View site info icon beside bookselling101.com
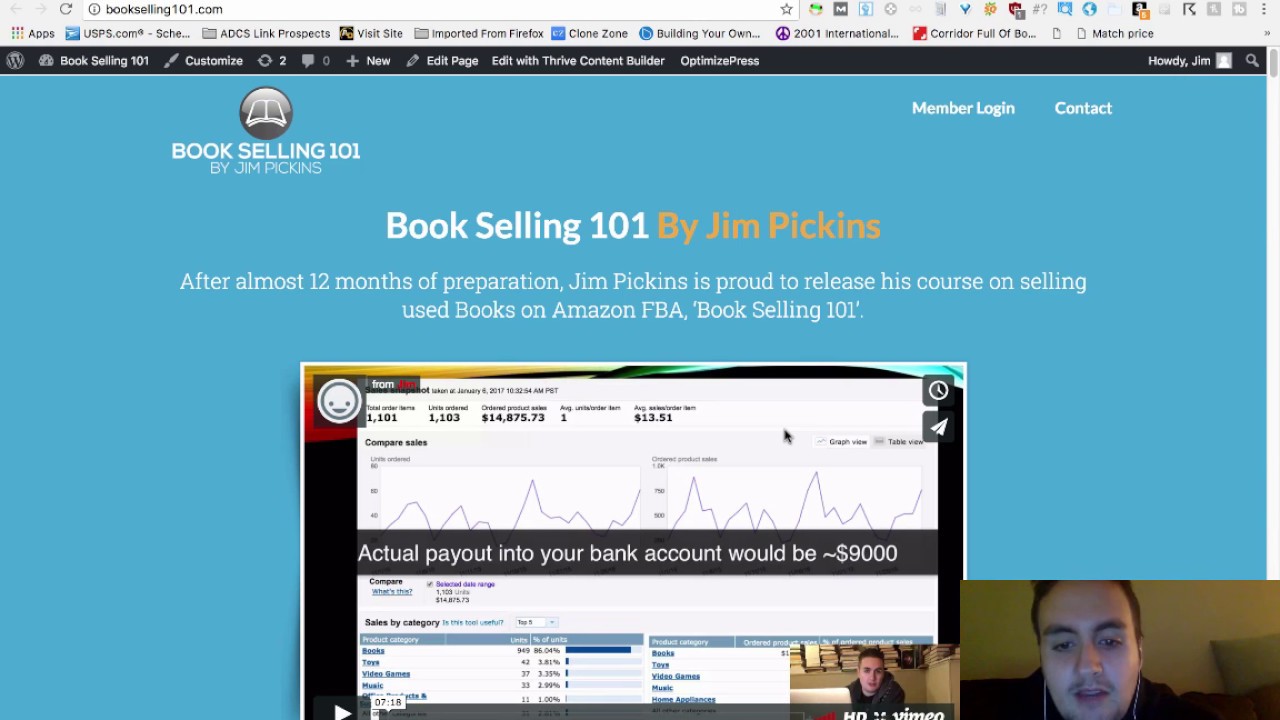 pos(94,9)
